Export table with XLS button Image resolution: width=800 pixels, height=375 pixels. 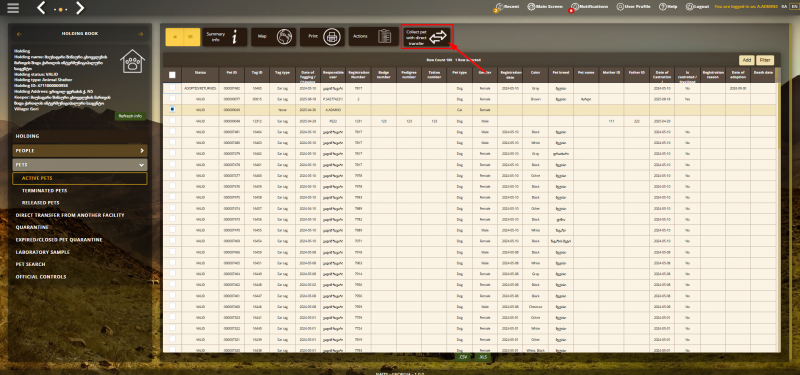[482, 358]
